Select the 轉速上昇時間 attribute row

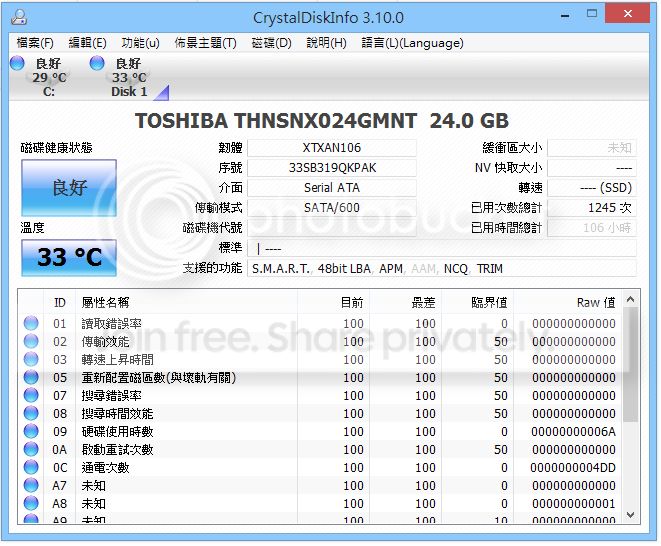click(320, 360)
